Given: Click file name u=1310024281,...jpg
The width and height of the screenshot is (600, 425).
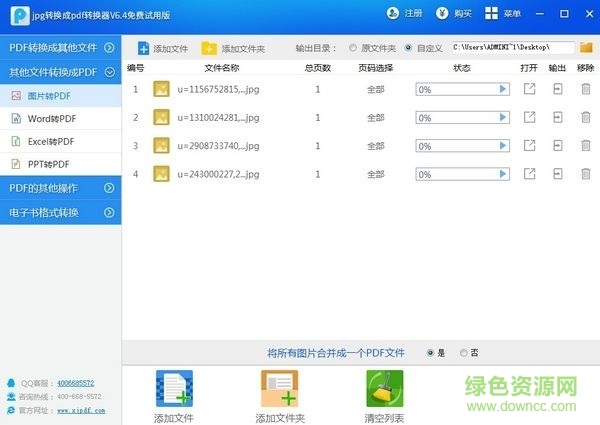Looking at the screenshot, I should click(x=218, y=117).
